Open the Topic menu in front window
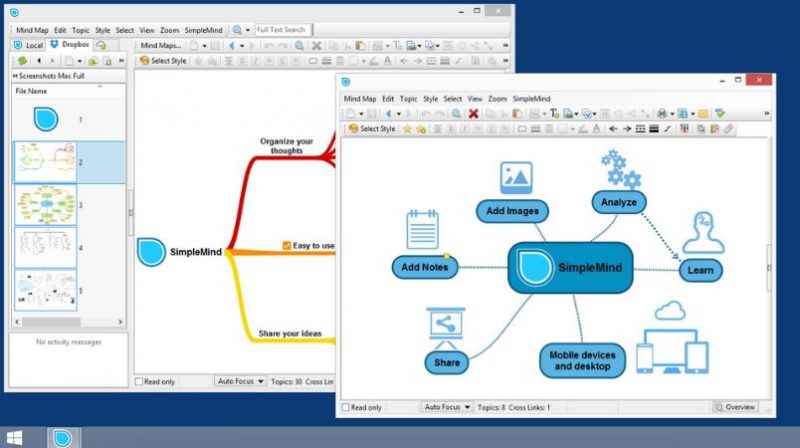The width and height of the screenshot is (800, 448). pos(408,98)
